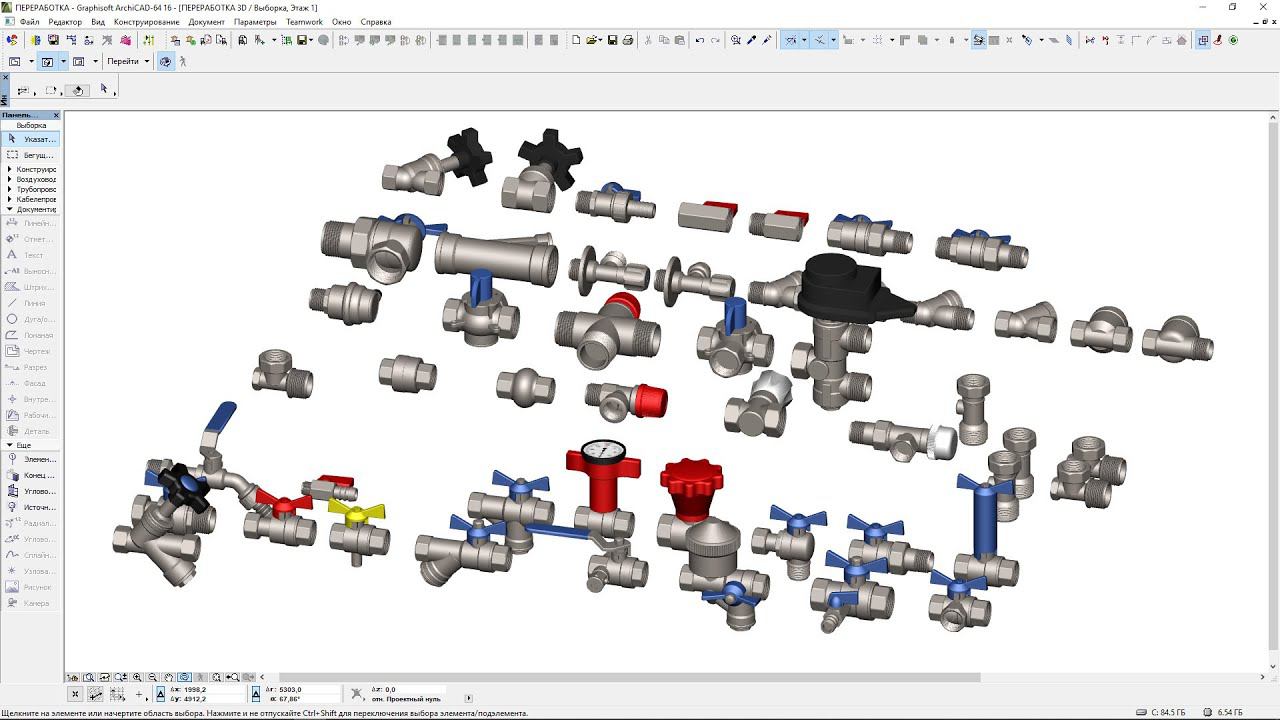
Task: Click the Выборка panel header button
Action: coord(31,125)
